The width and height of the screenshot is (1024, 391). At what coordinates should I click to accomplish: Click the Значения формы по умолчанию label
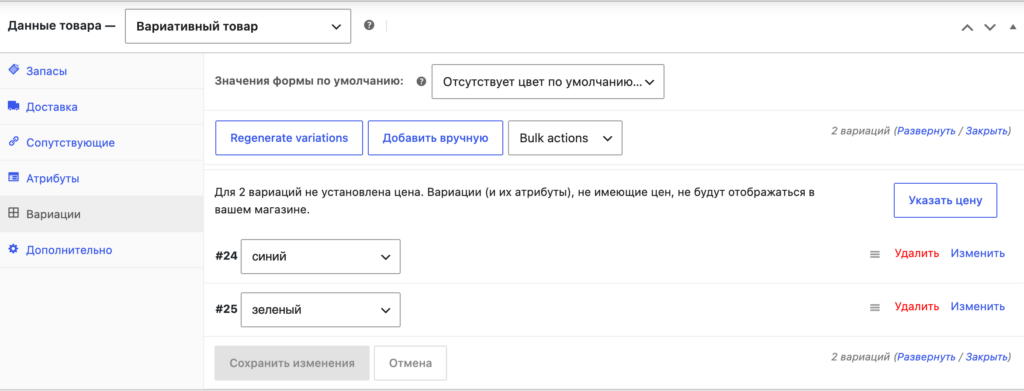(x=310, y=82)
